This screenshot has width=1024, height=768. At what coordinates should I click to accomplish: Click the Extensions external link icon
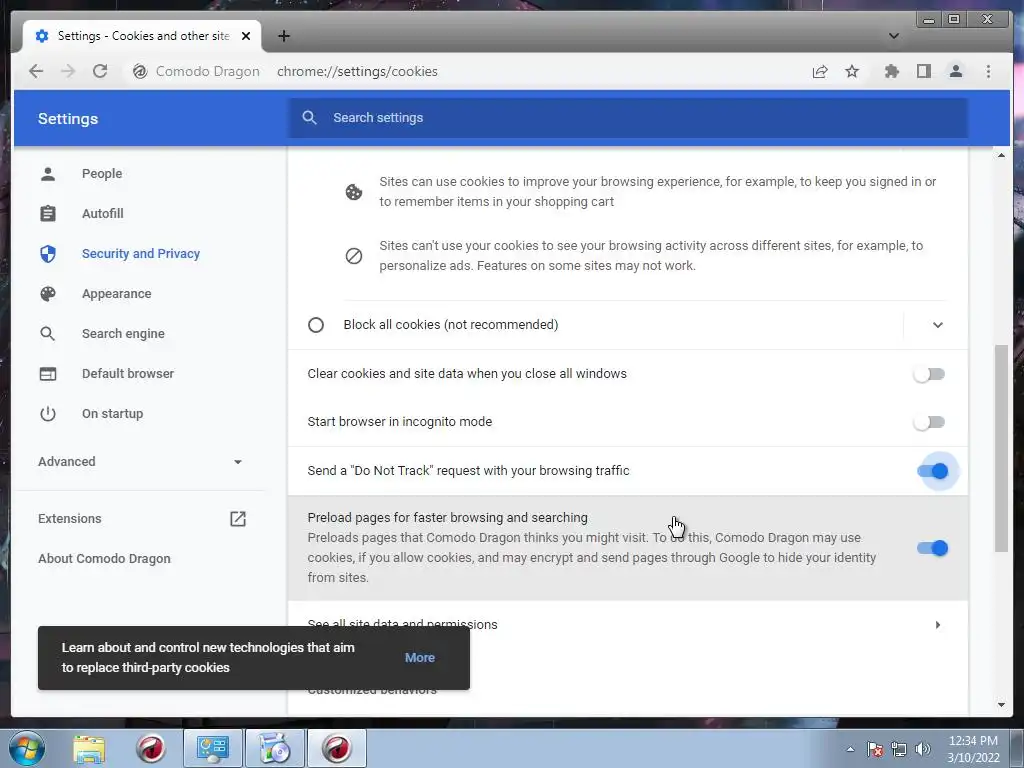pos(238,519)
